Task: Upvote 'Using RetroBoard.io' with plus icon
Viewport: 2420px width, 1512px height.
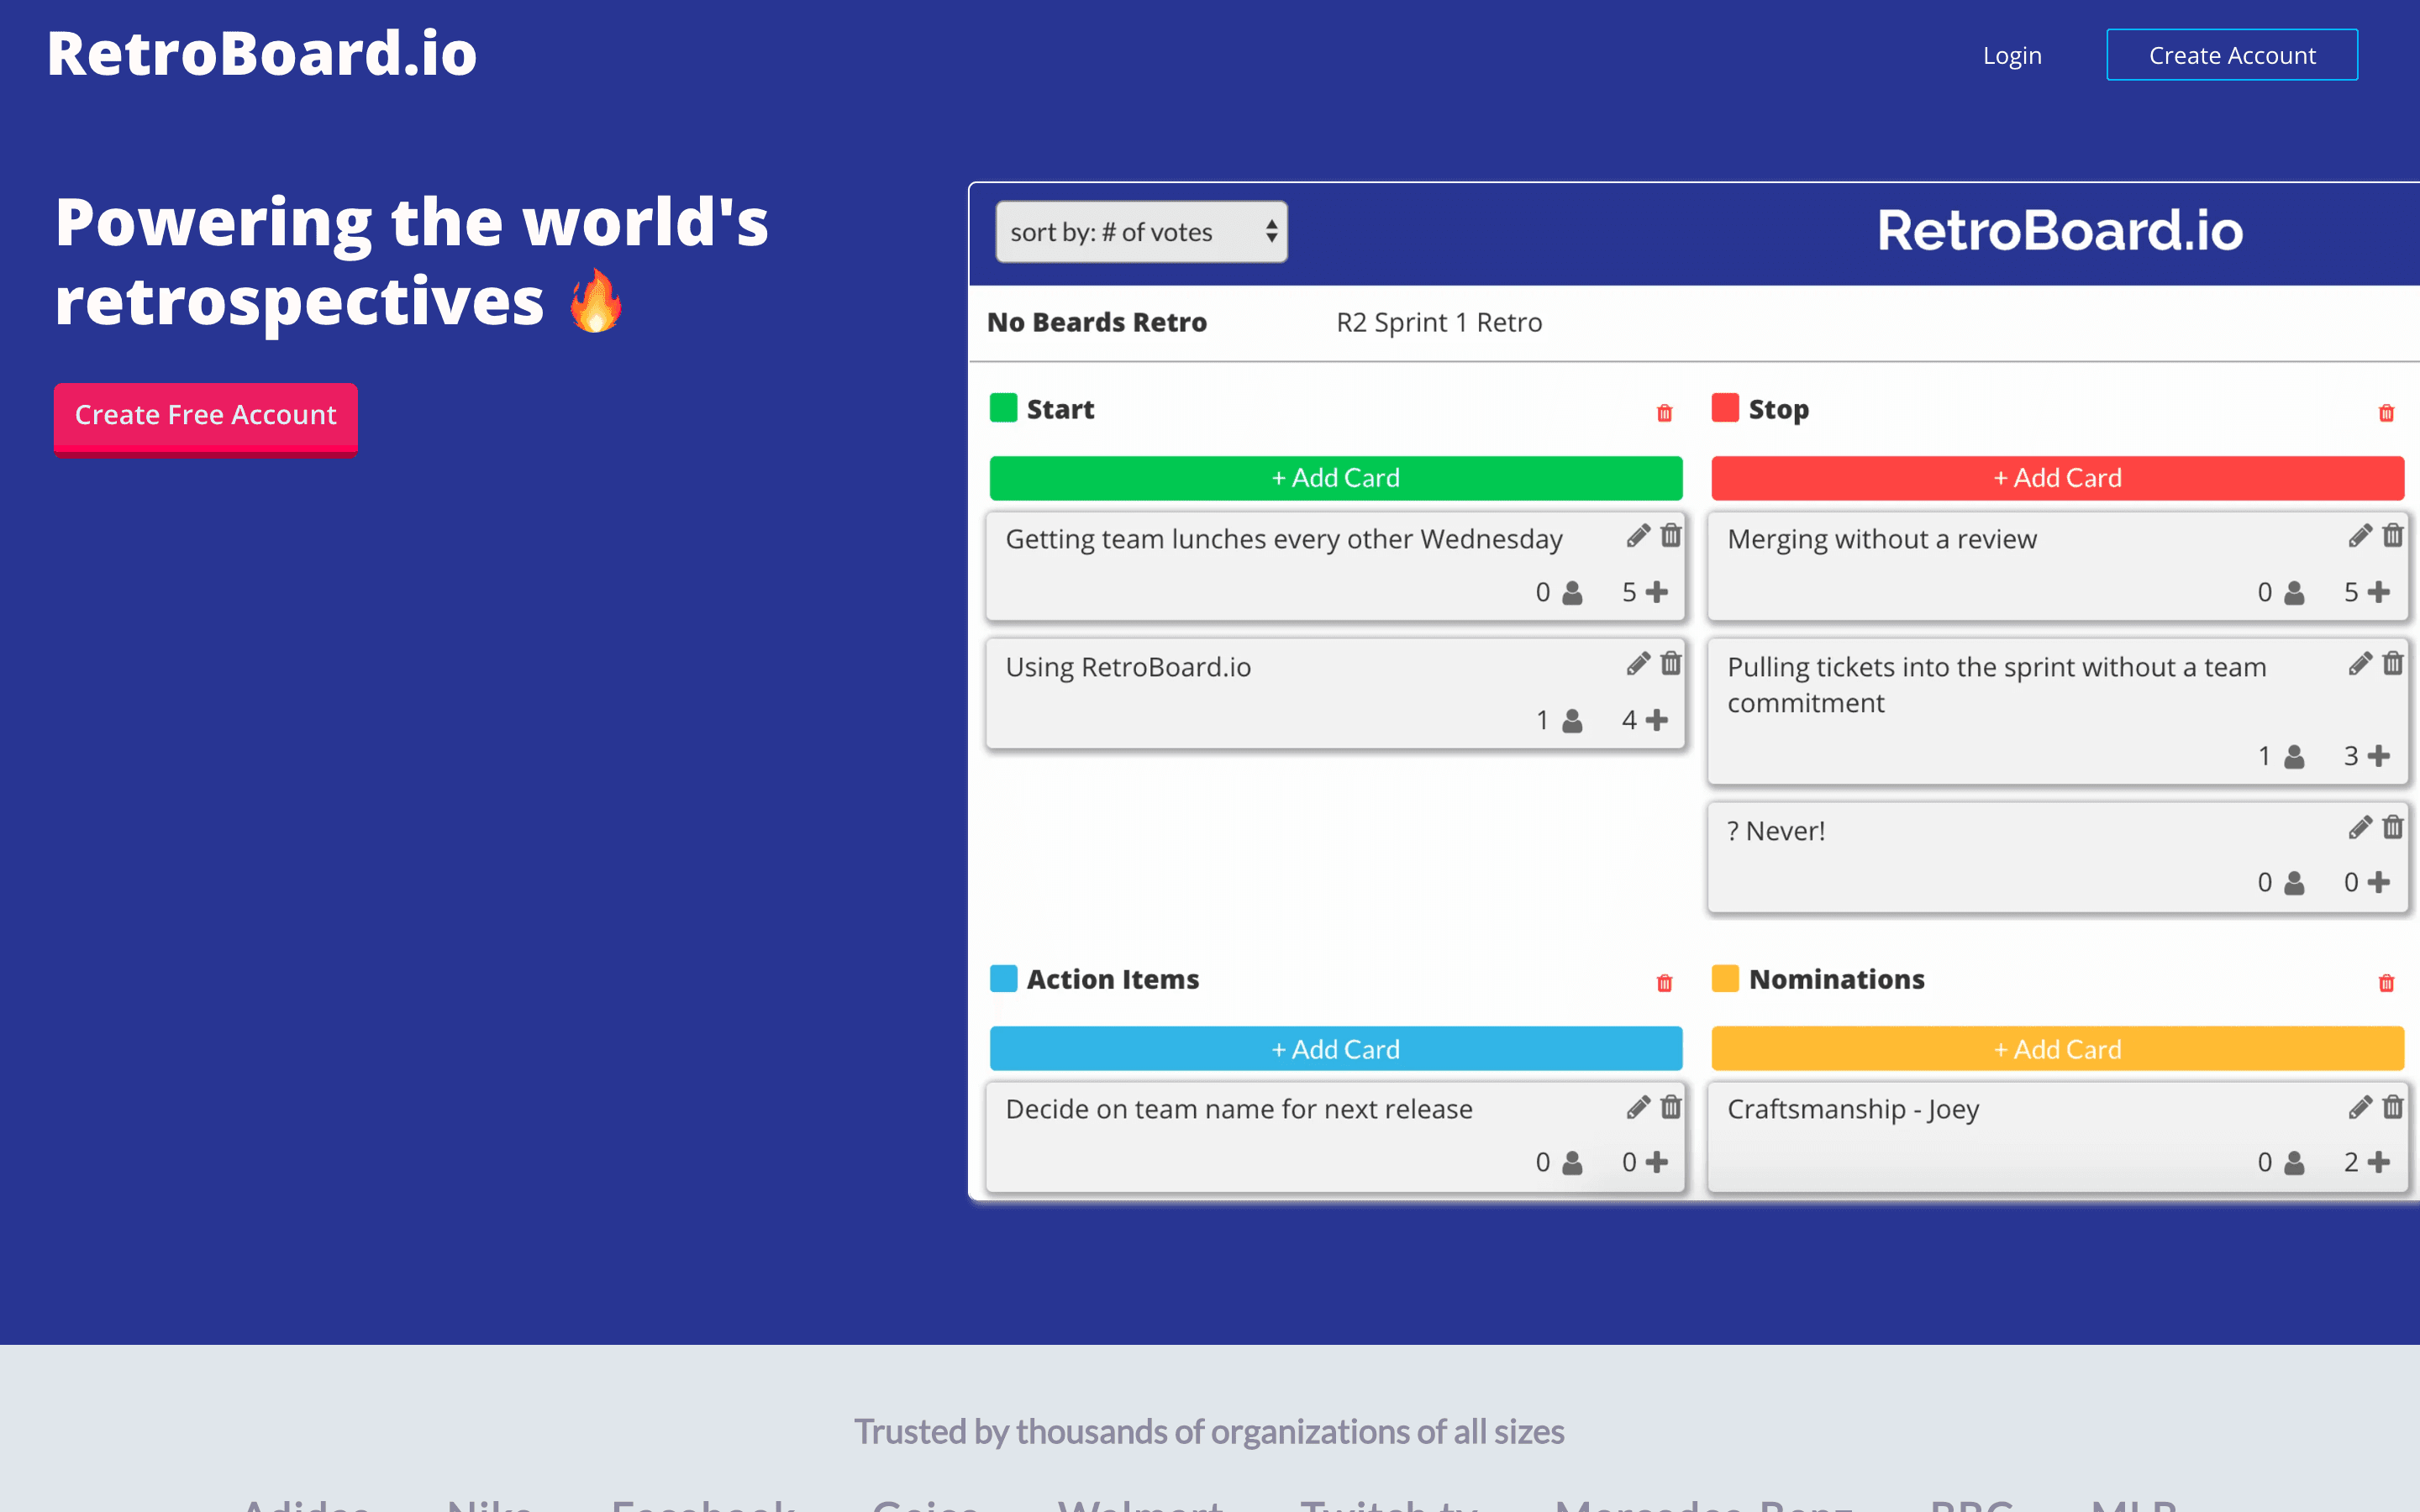Action: pyautogui.click(x=1657, y=720)
